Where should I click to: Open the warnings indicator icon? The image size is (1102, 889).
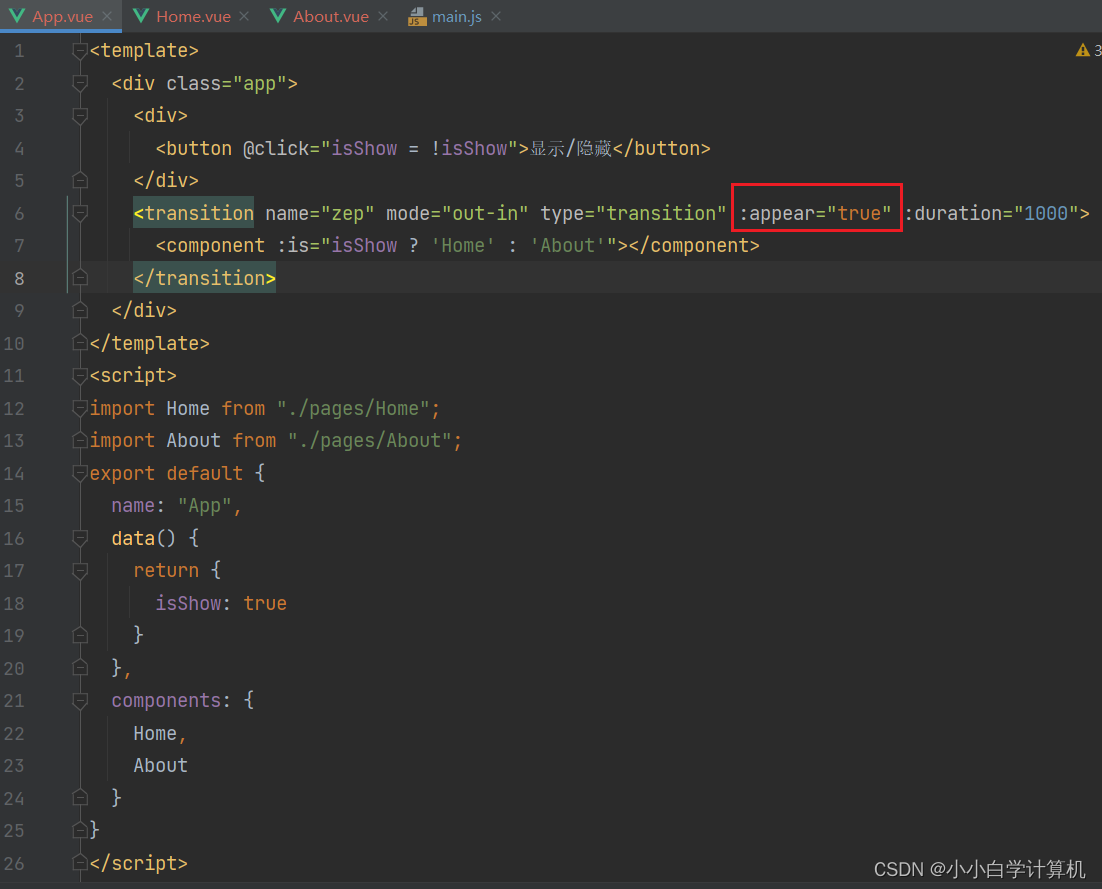pyautogui.click(x=1082, y=51)
